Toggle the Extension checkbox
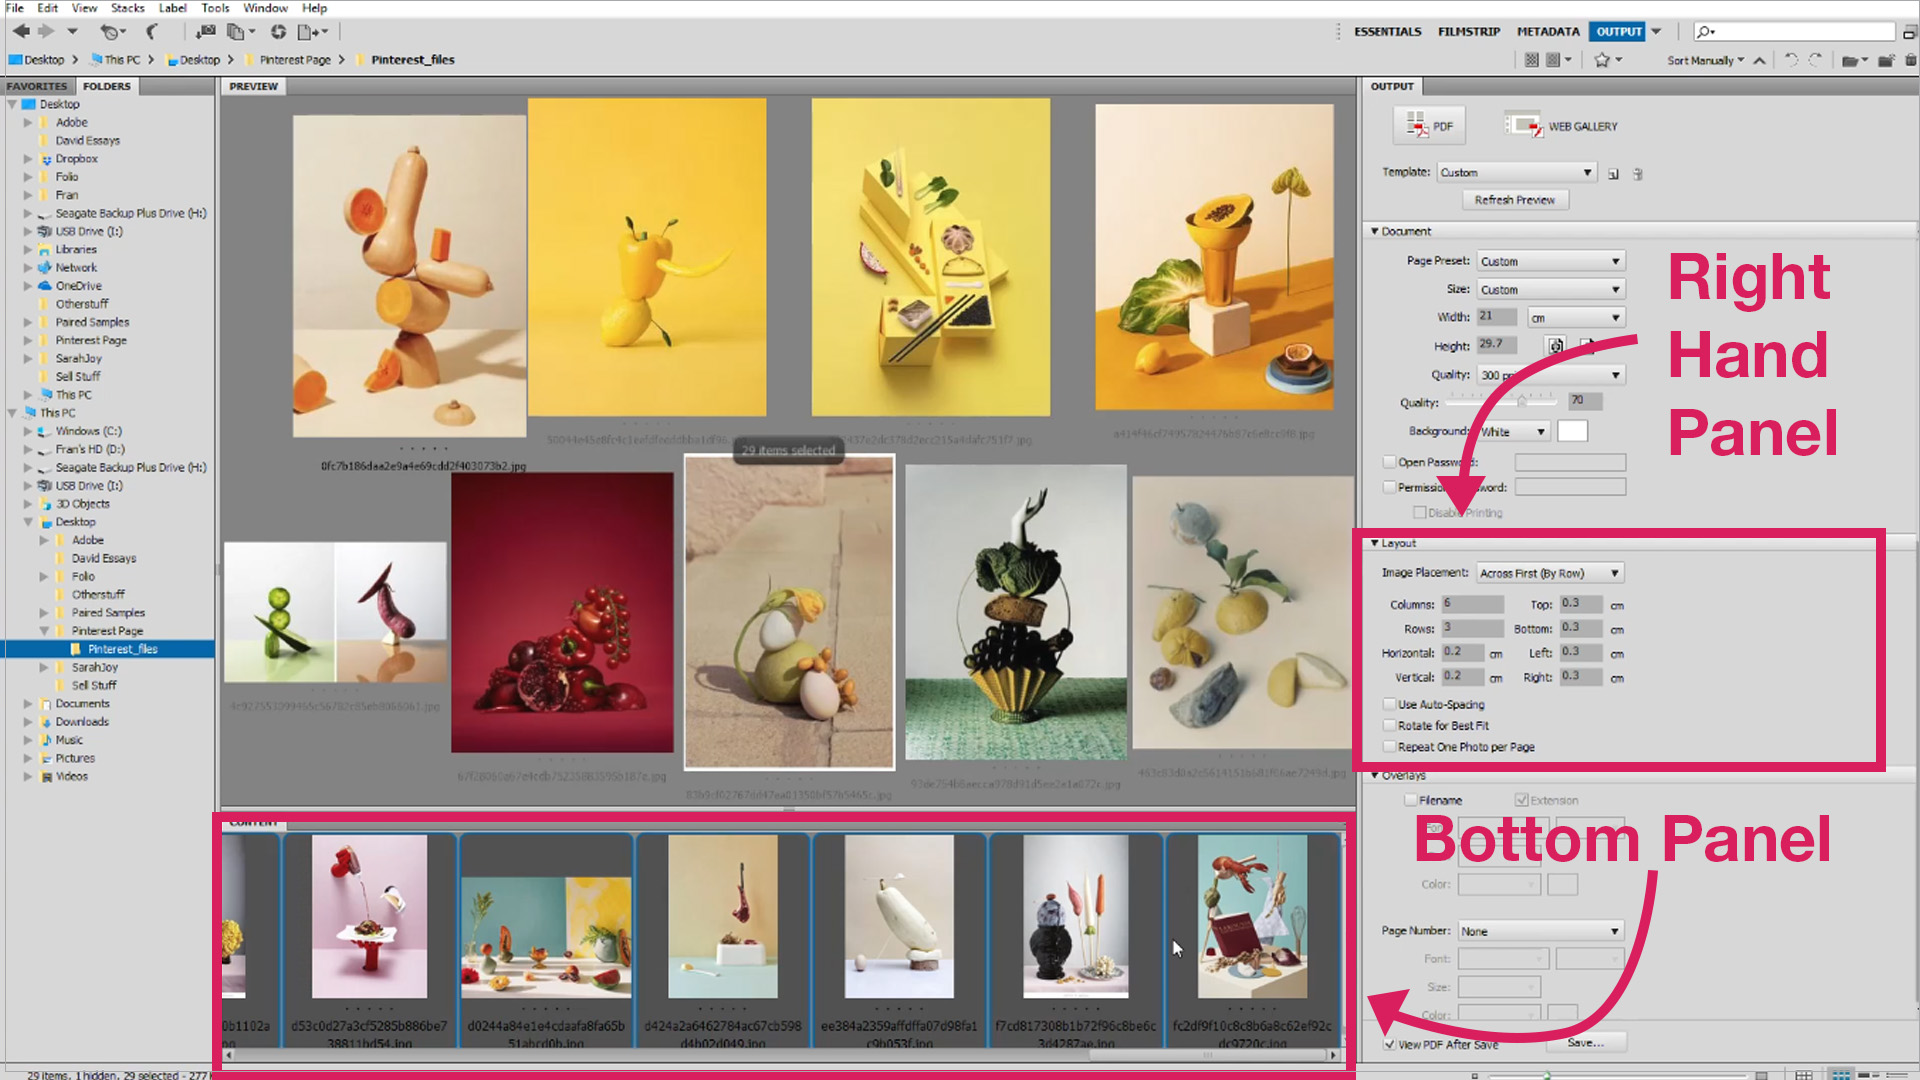 (1521, 800)
